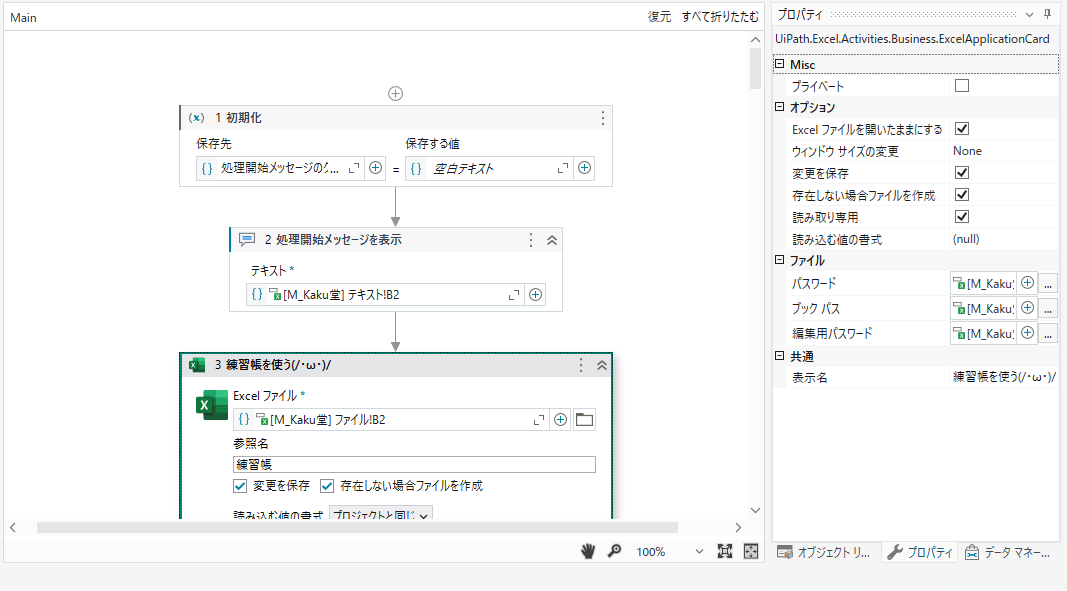Click the vertical scrollbar up arrow
Image resolution: width=1067 pixels, height=591 pixels.
tap(755, 39)
